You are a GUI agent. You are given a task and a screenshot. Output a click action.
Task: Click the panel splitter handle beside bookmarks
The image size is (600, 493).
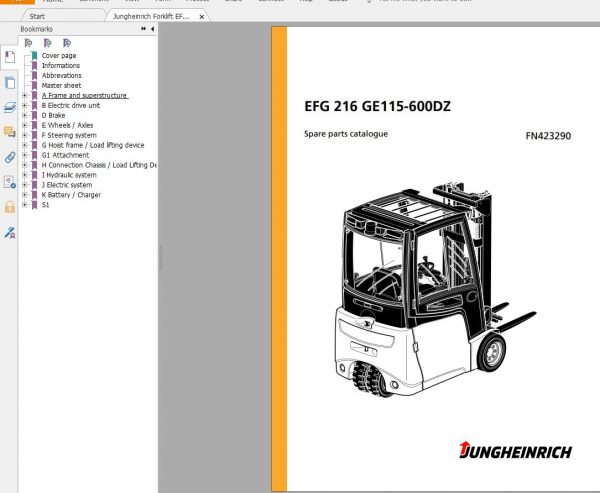tap(161, 258)
